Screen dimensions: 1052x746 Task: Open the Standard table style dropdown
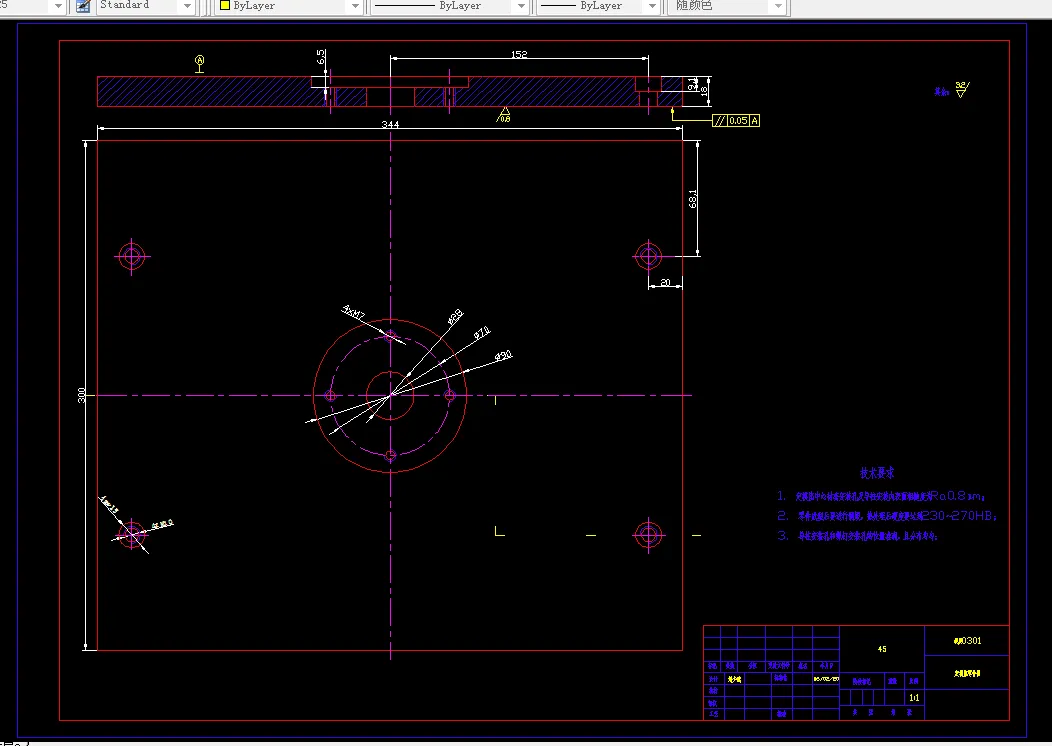point(188,6)
